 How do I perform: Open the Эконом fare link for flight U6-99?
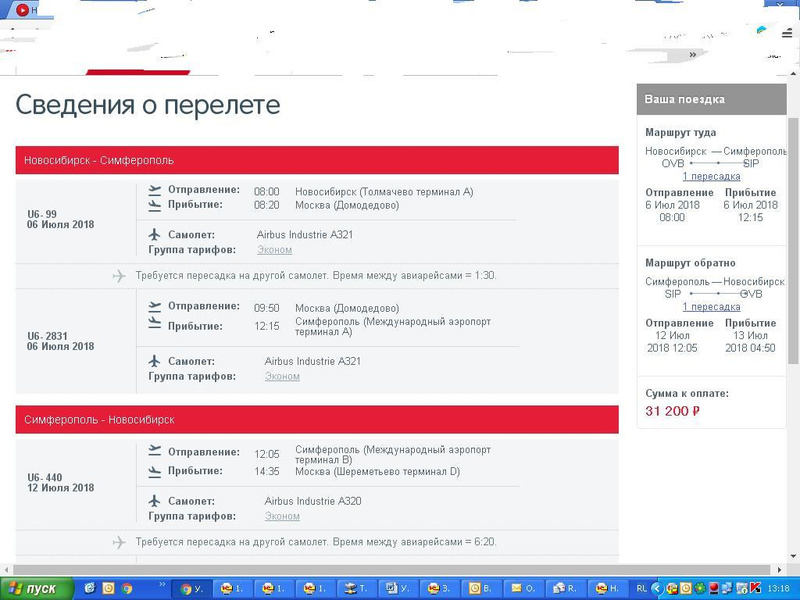(274, 250)
